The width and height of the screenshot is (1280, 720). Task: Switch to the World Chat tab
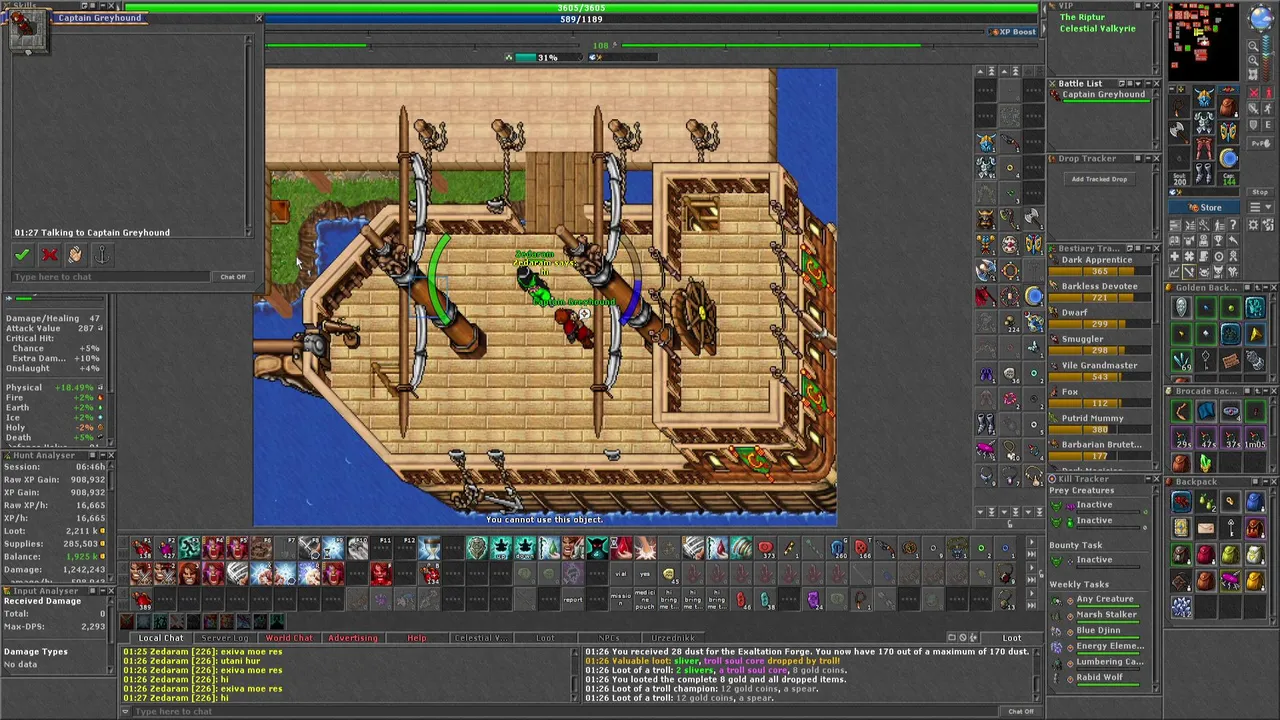pyautogui.click(x=289, y=638)
